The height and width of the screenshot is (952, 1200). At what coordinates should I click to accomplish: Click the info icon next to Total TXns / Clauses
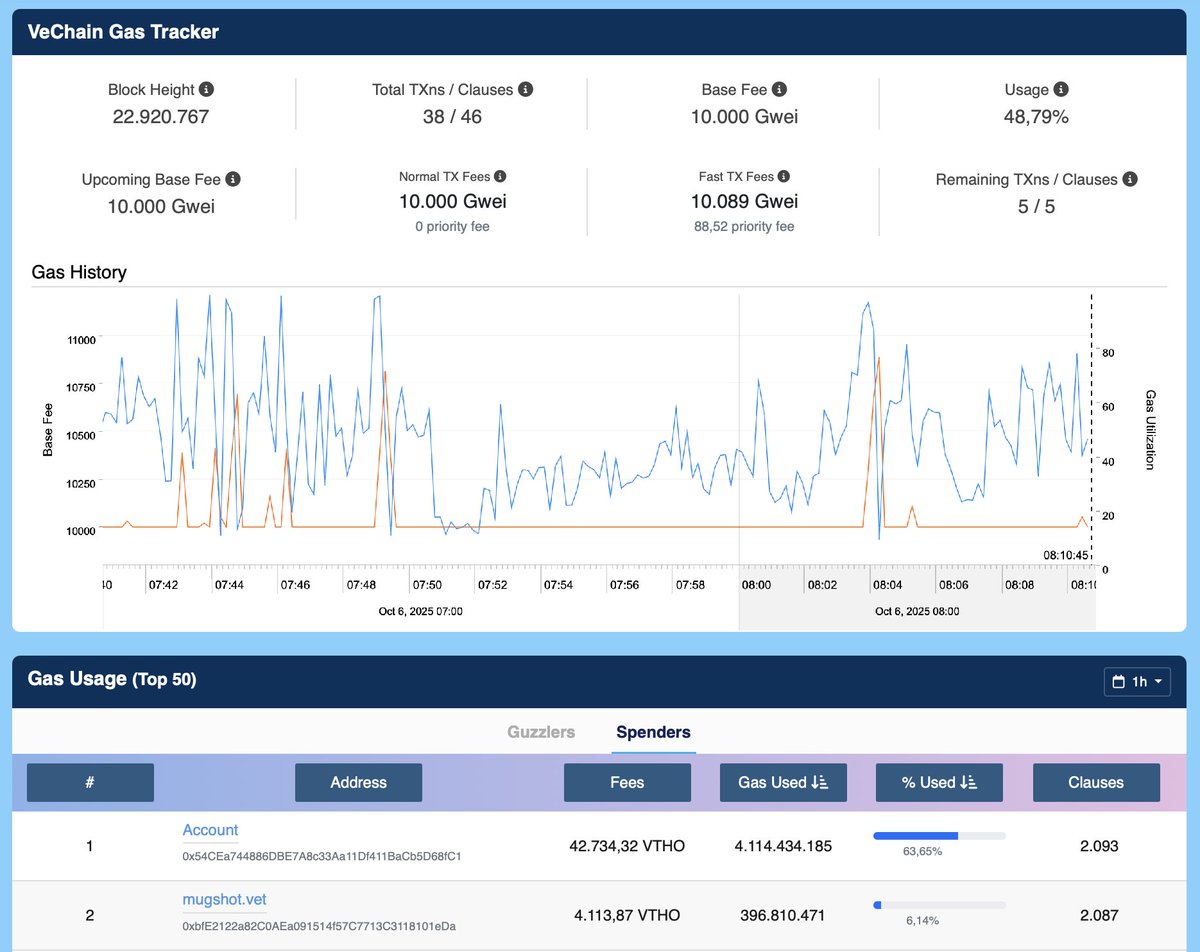(526, 89)
